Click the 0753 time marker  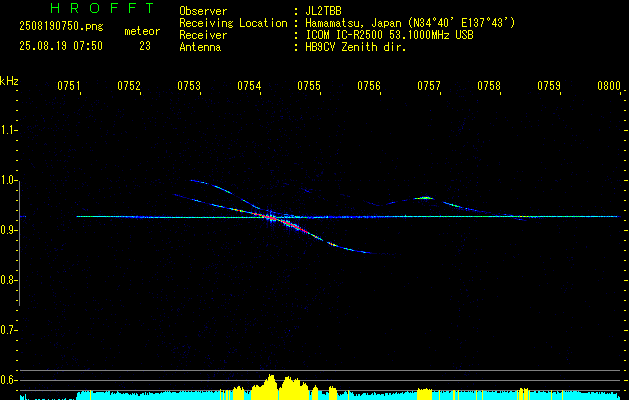[189, 86]
